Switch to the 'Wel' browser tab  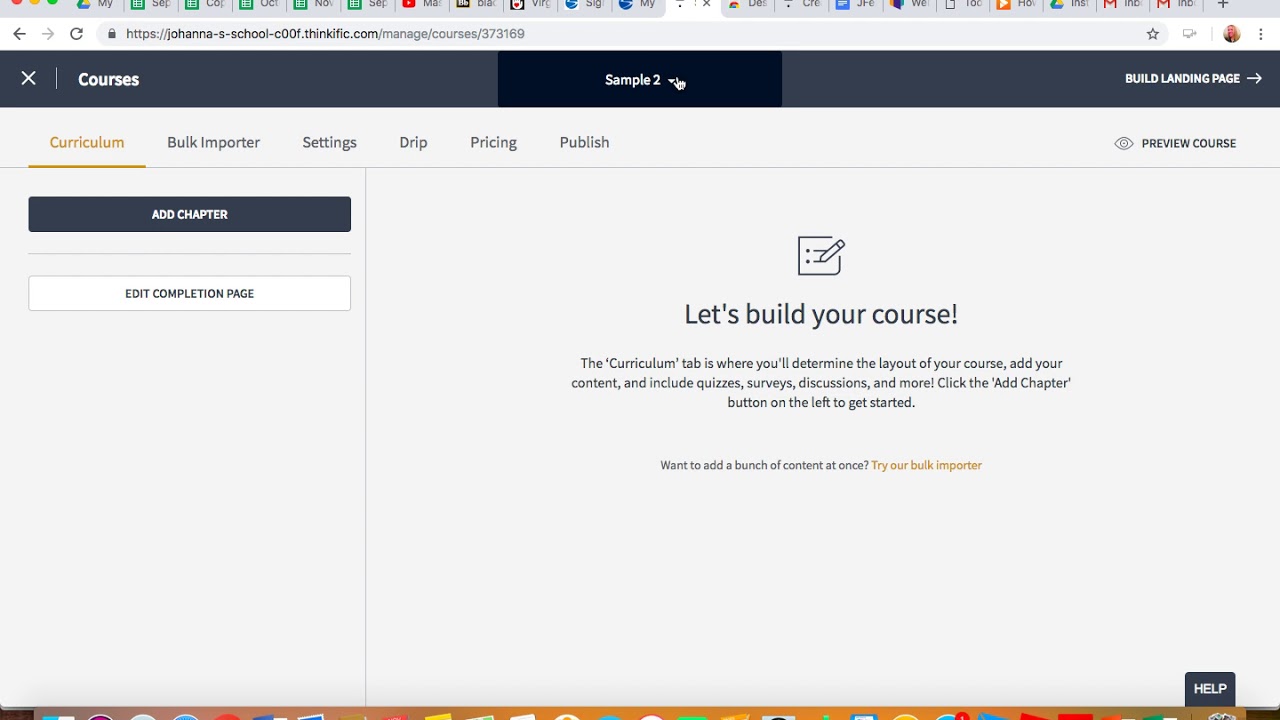point(908,4)
